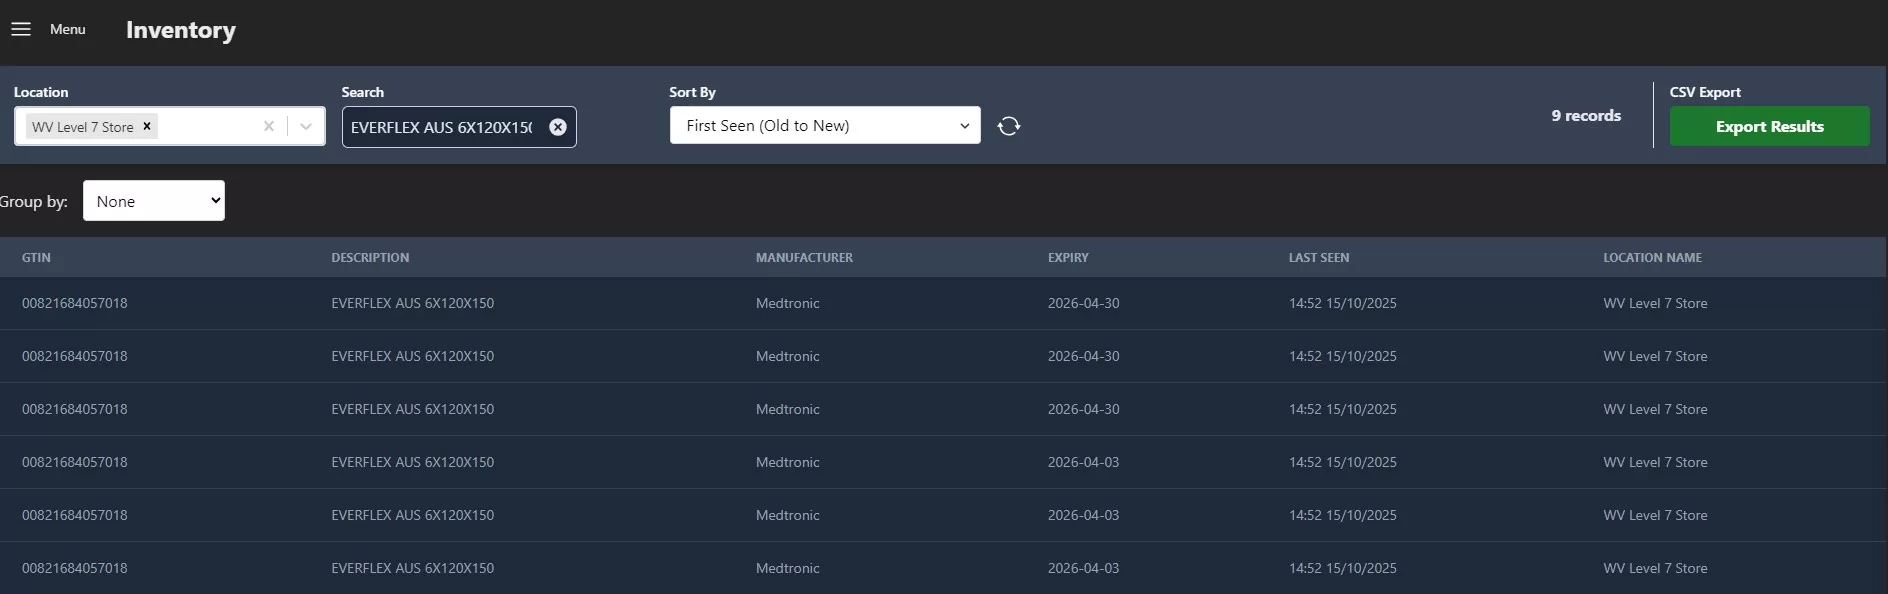
Task: Open the Sort By dropdown
Action: [824, 126]
